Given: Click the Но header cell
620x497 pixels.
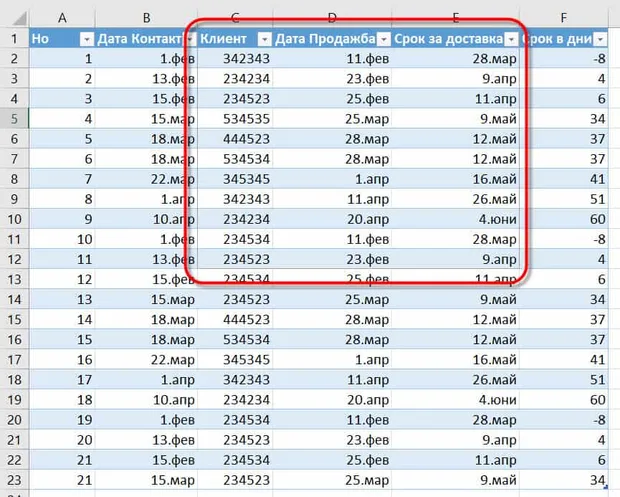Looking at the screenshot, I should click(62, 39).
